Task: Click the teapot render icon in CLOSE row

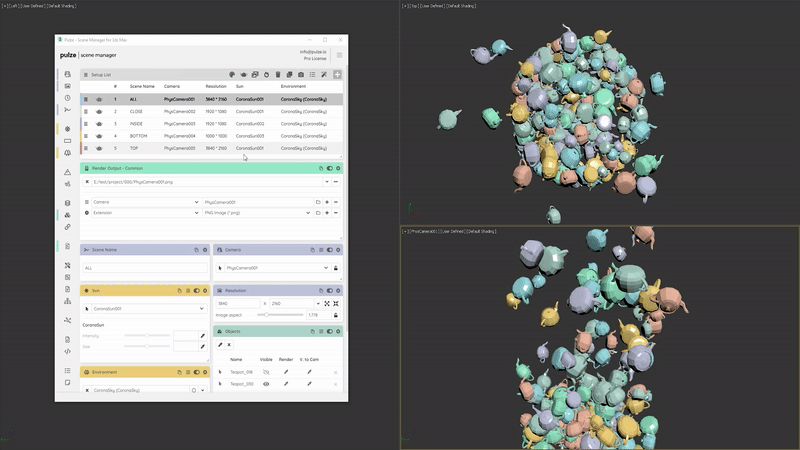Action: click(99, 111)
